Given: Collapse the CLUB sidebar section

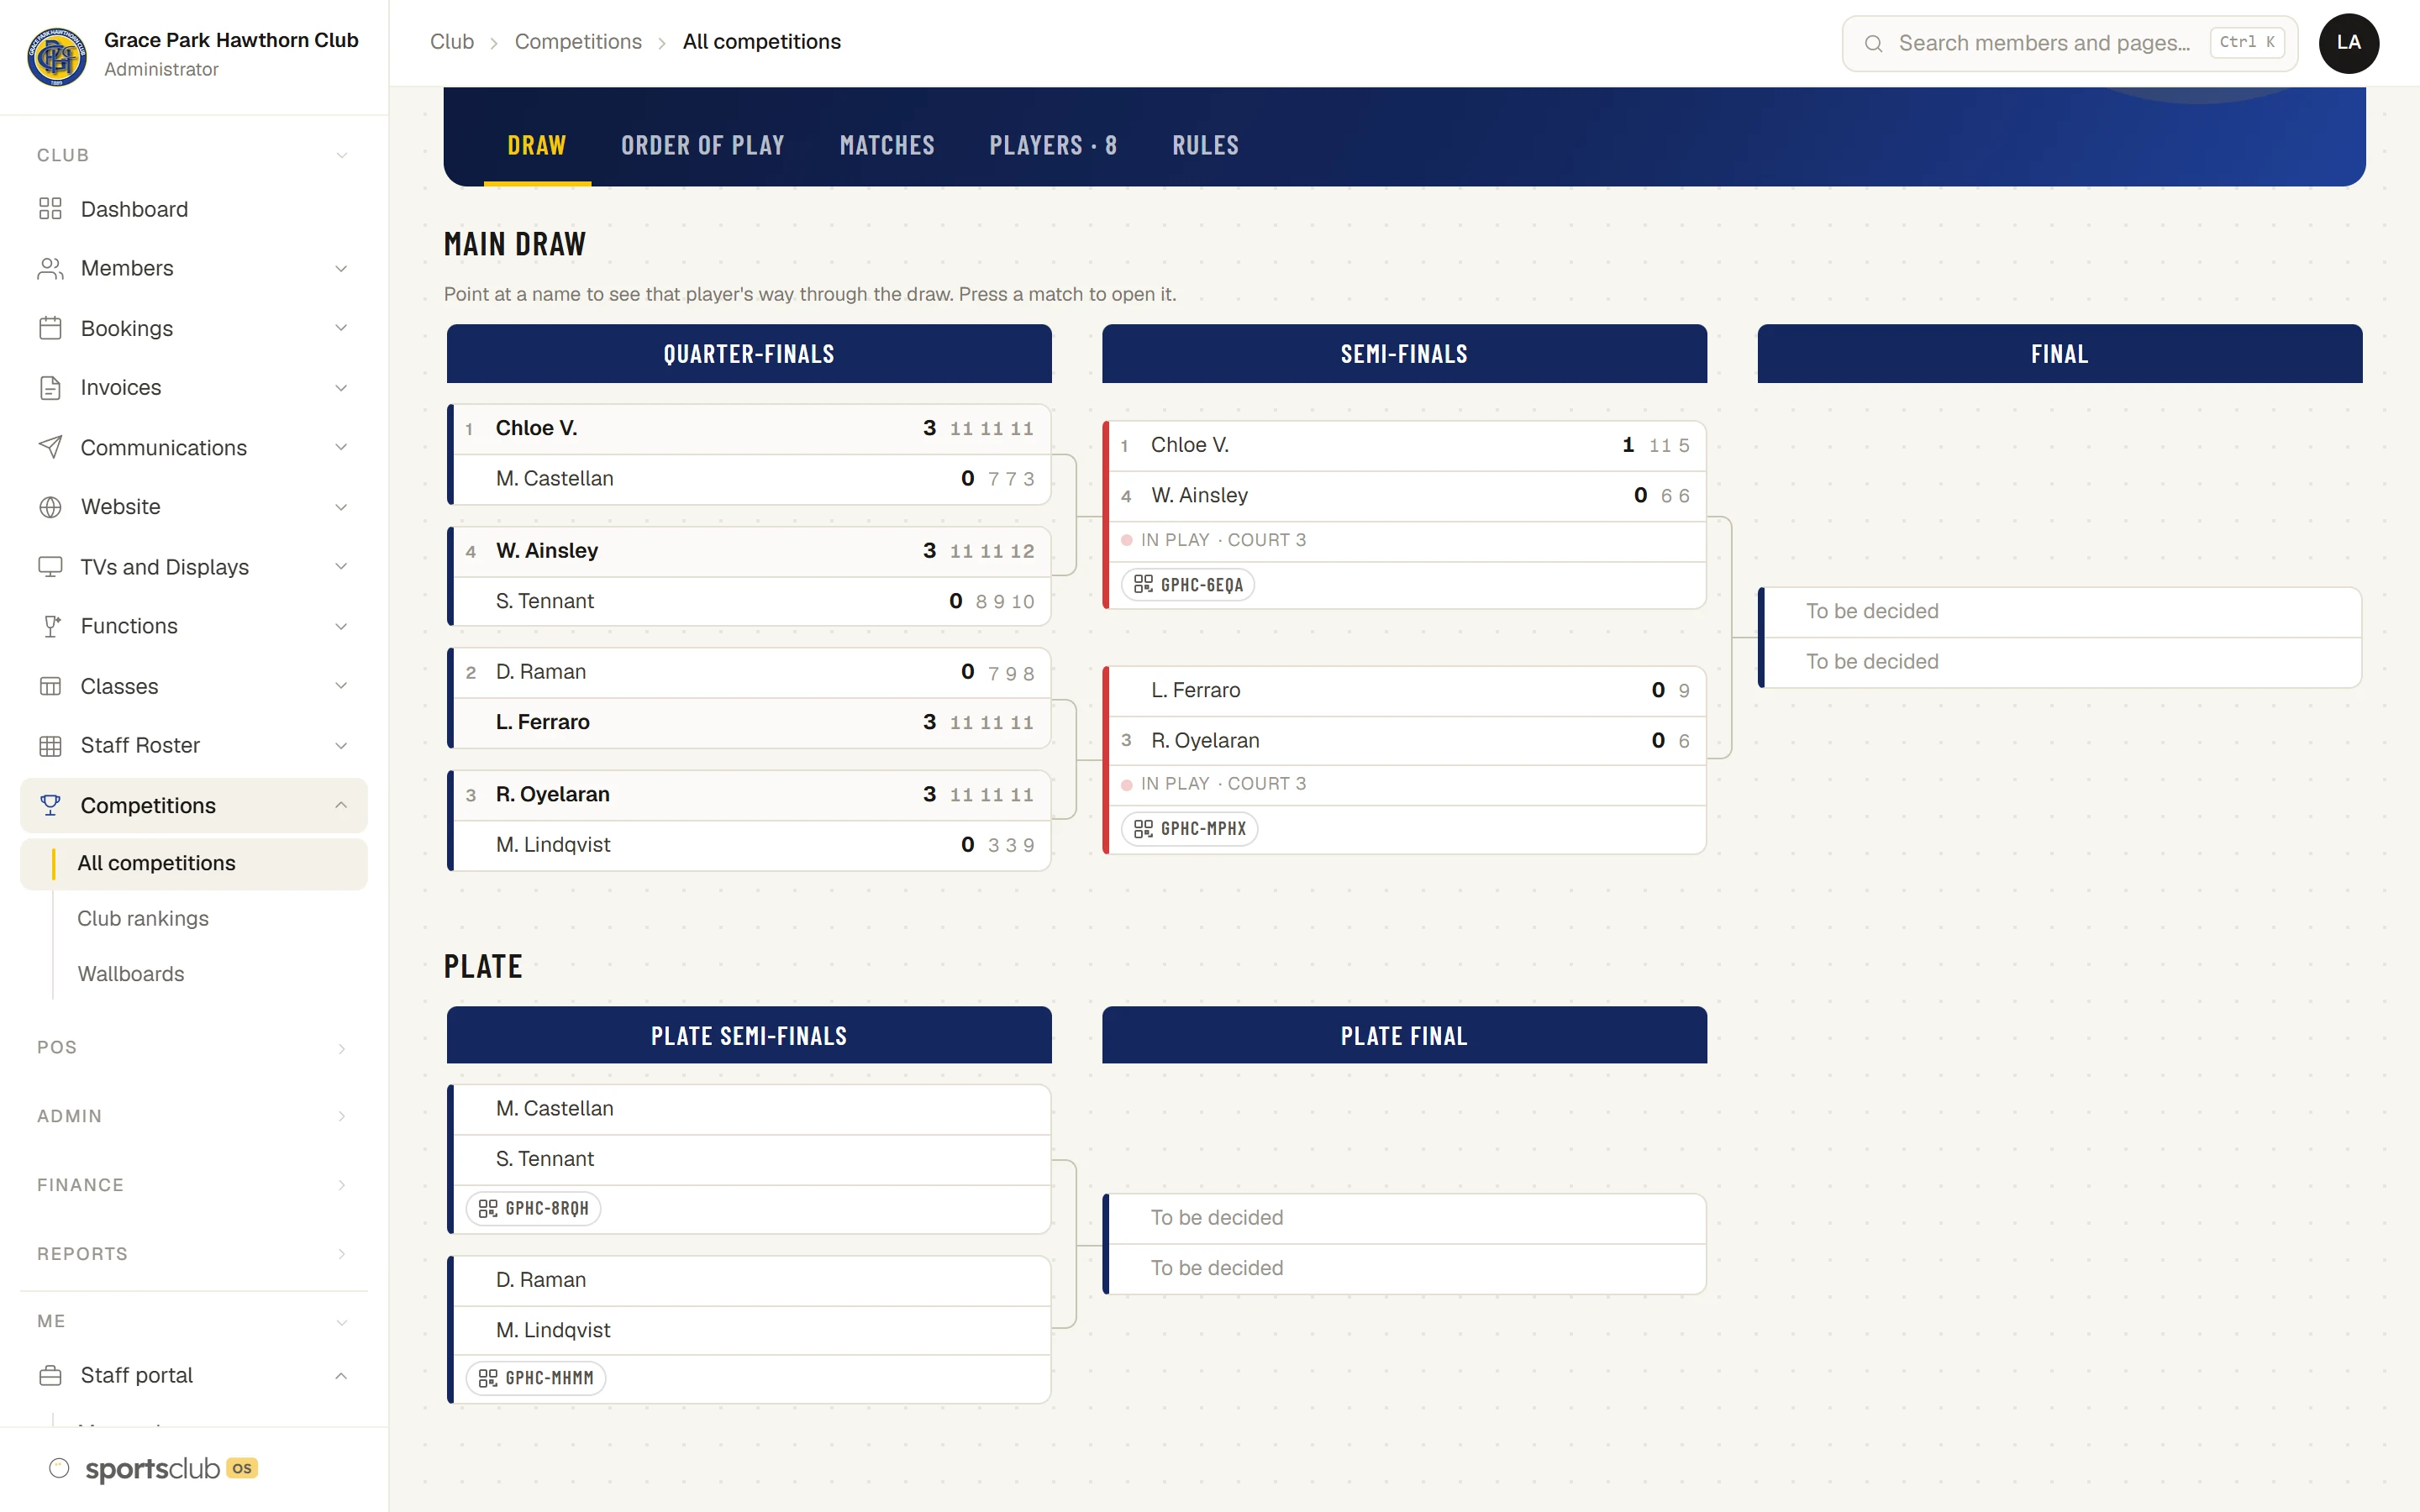Looking at the screenshot, I should 193,155.
